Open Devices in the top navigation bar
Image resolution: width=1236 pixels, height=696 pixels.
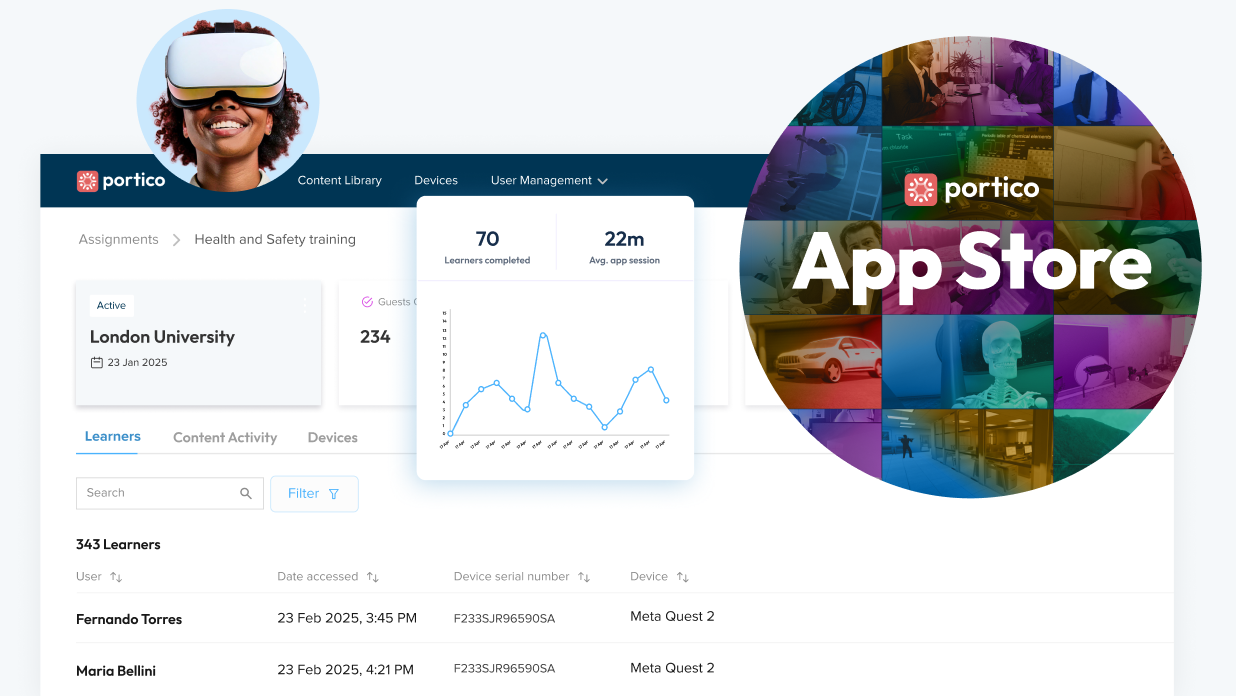click(436, 181)
